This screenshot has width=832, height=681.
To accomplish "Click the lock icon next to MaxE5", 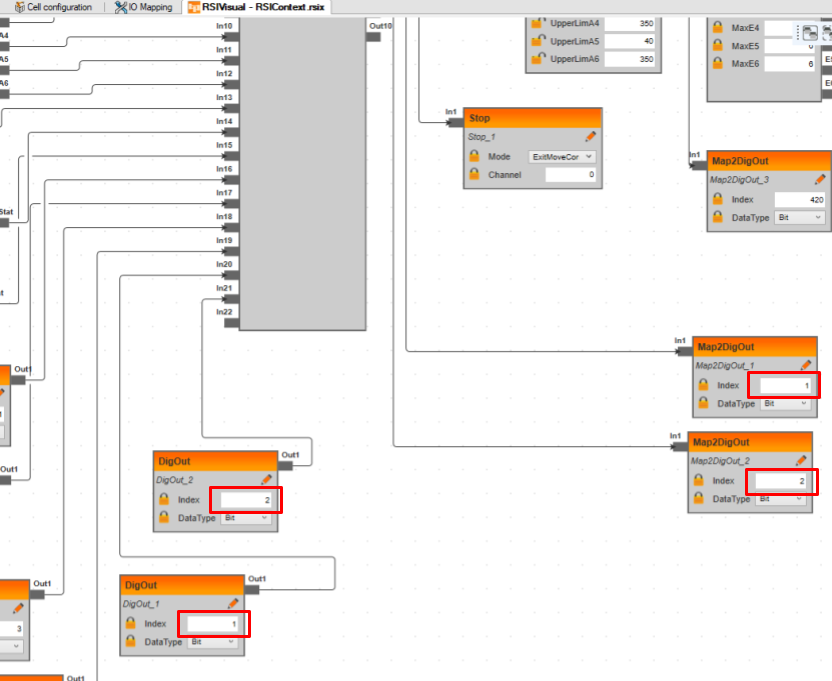I will pyautogui.click(x=718, y=45).
